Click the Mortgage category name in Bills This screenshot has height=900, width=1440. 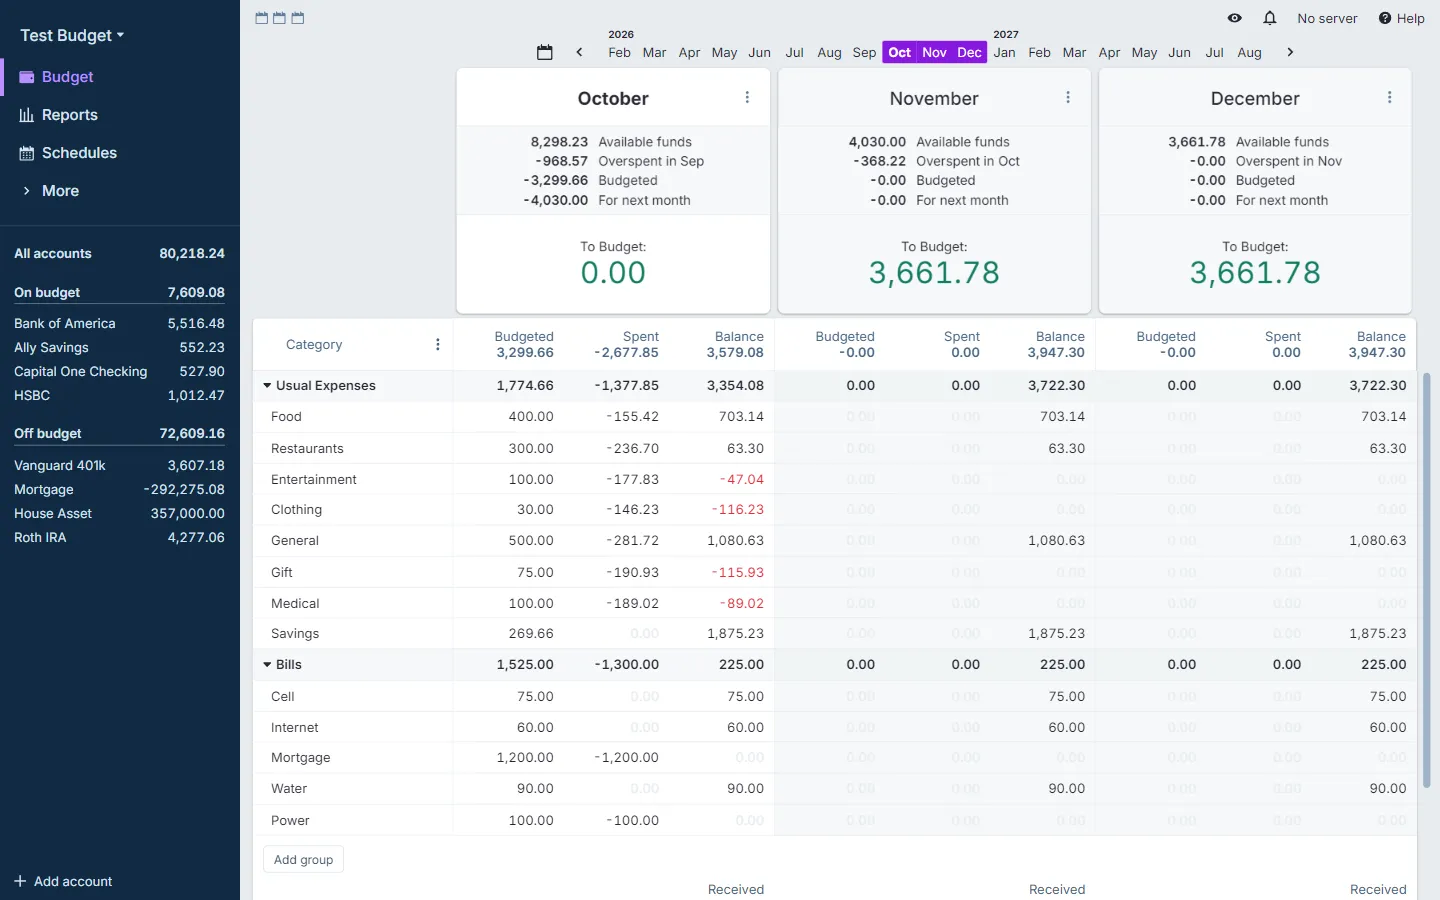click(300, 757)
